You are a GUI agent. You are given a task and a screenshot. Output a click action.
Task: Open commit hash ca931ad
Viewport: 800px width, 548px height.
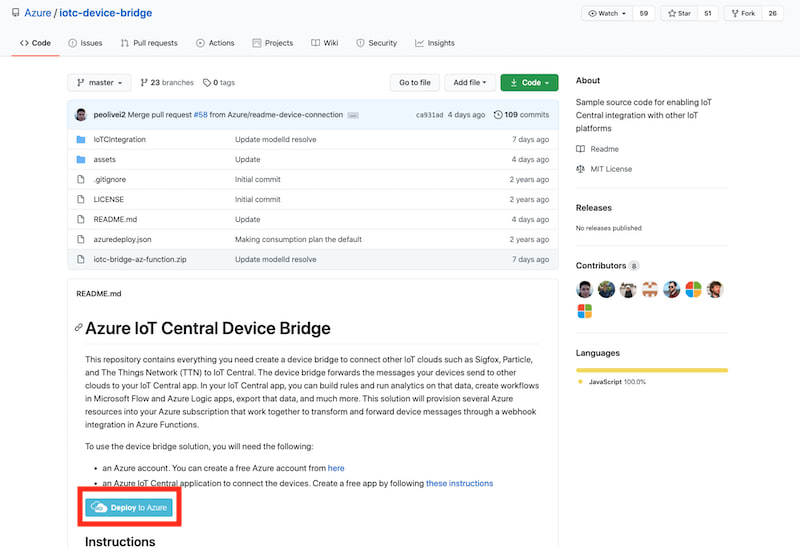pyautogui.click(x=430, y=115)
